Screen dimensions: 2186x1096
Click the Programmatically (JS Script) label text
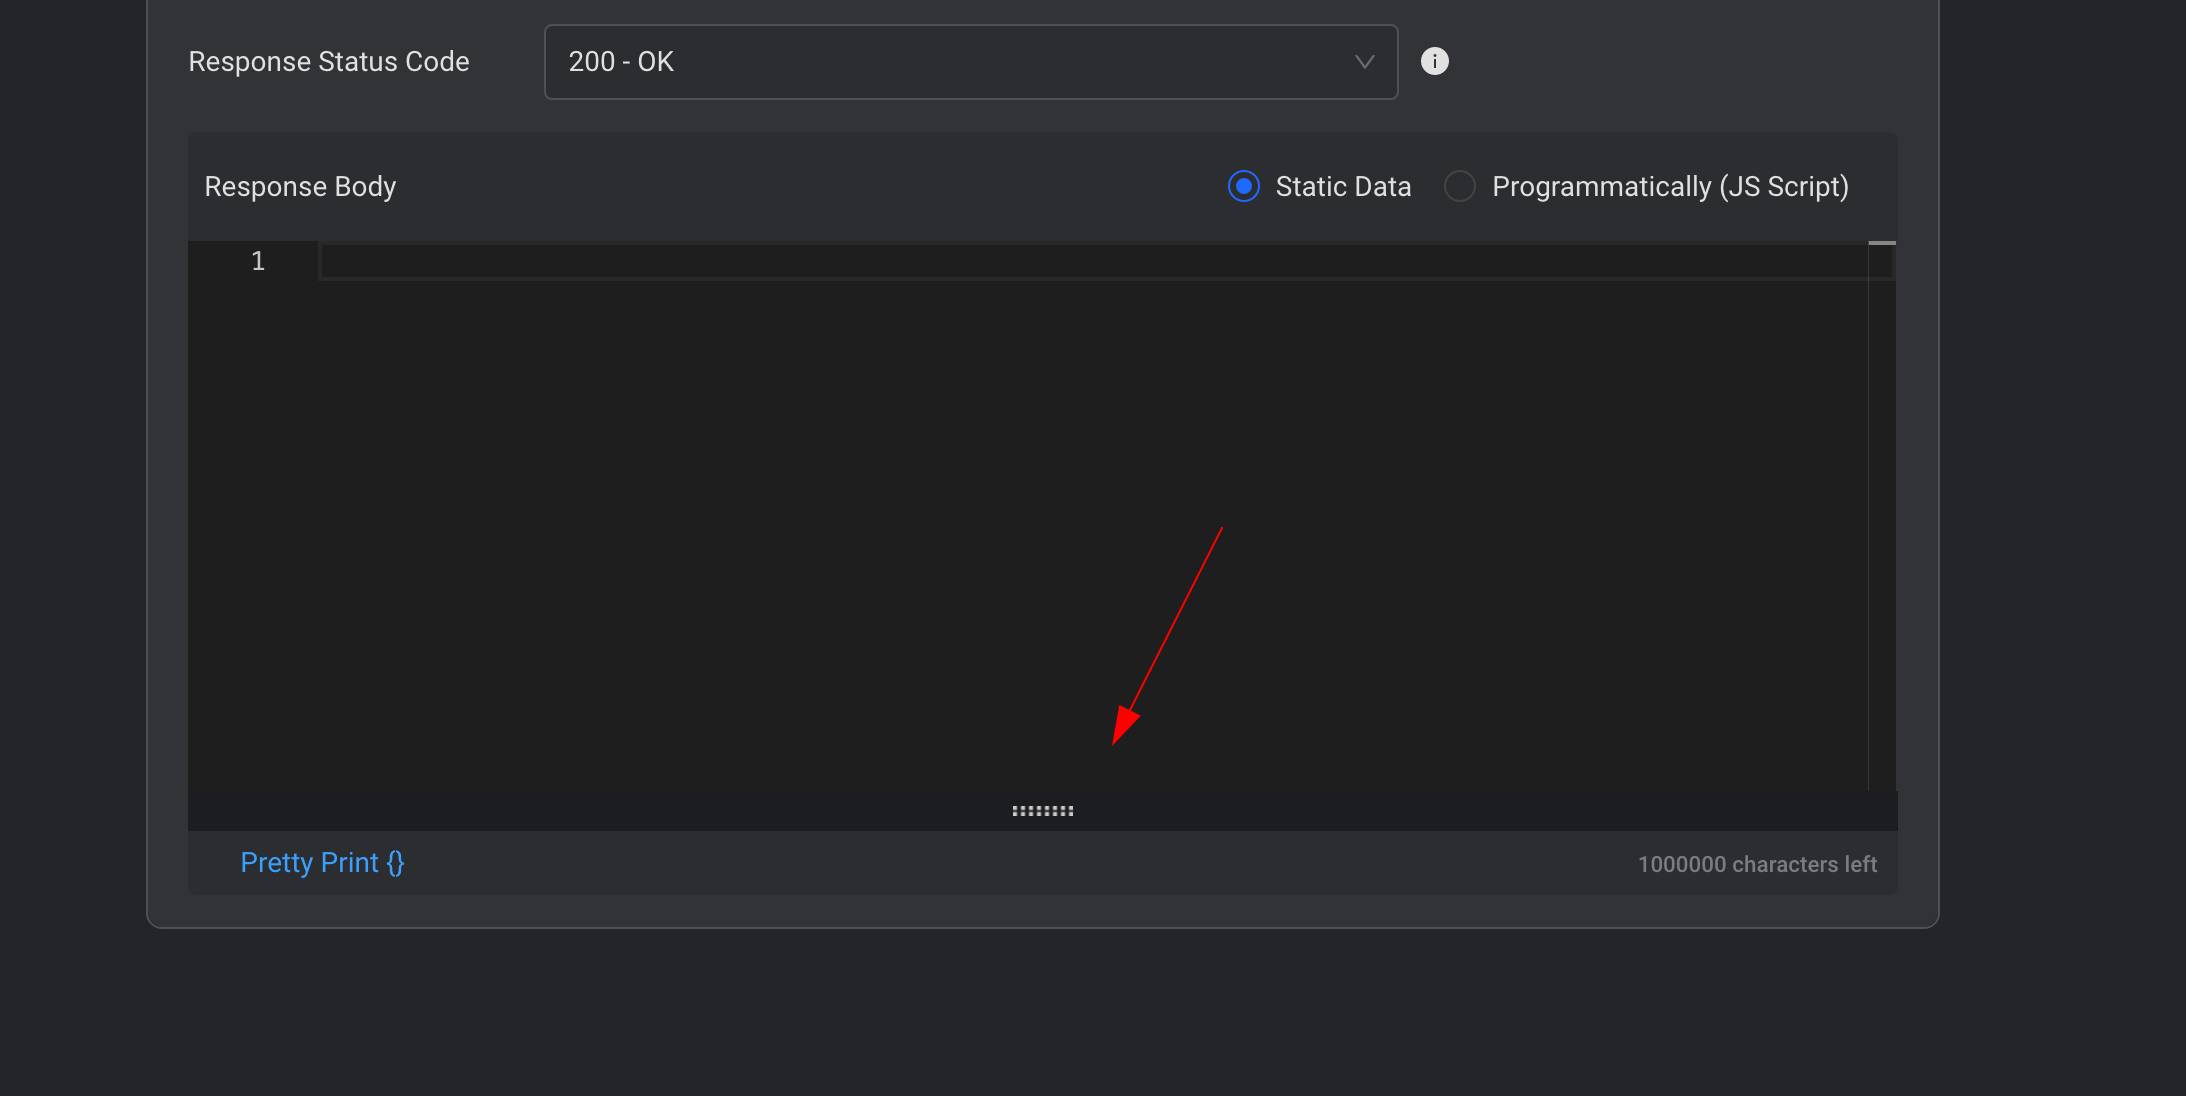[x=1670, y=186]
